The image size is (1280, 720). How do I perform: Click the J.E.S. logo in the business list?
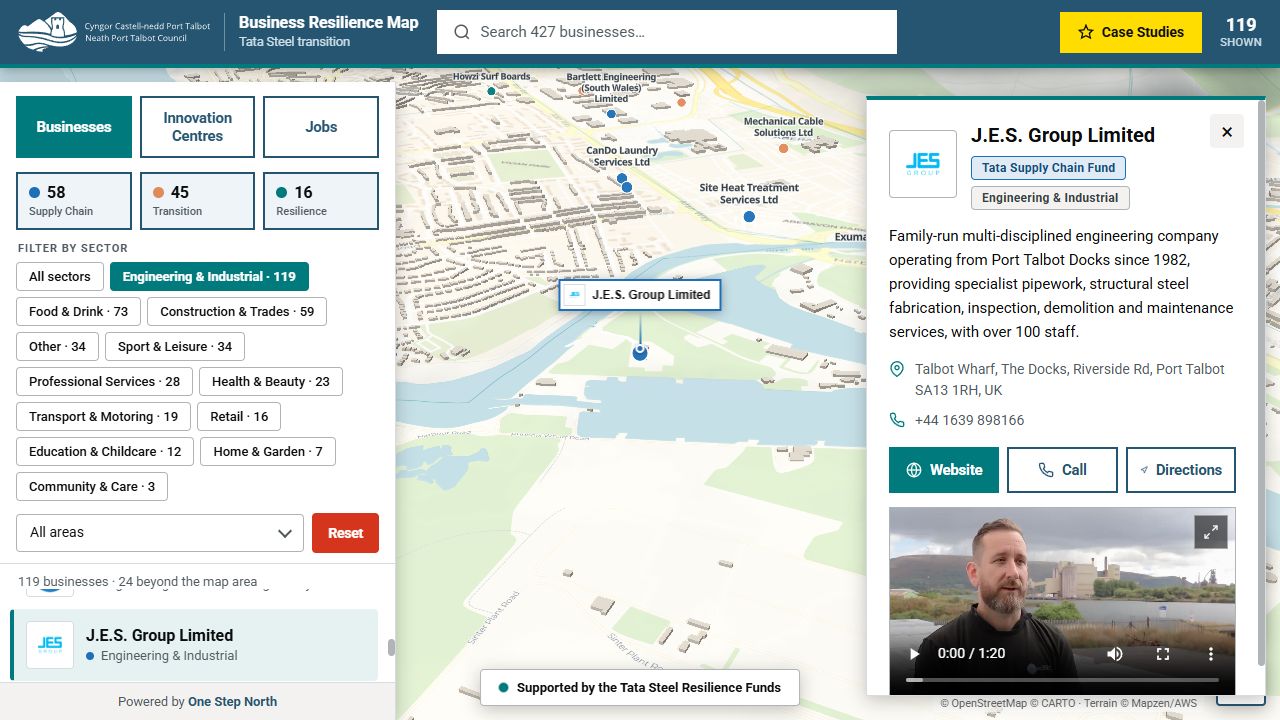(50, 645)
